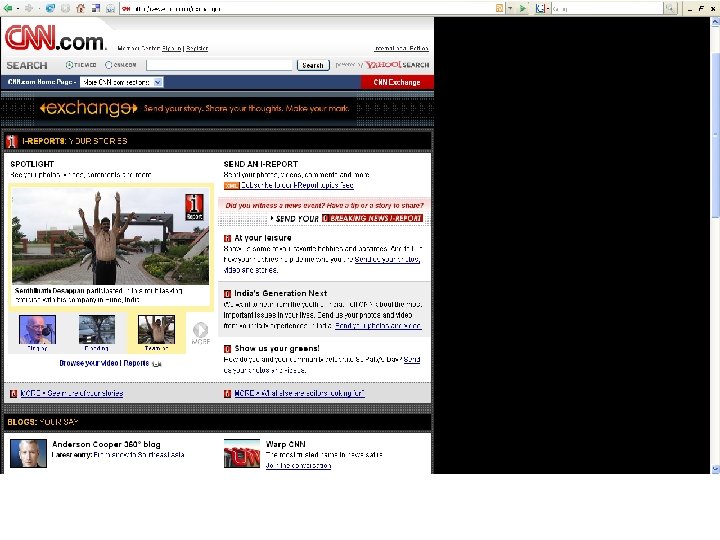Viewport: 720px width, 540px height.
Task: Click the MORE arrow next to thumbnails
Action: pos(200,333)
